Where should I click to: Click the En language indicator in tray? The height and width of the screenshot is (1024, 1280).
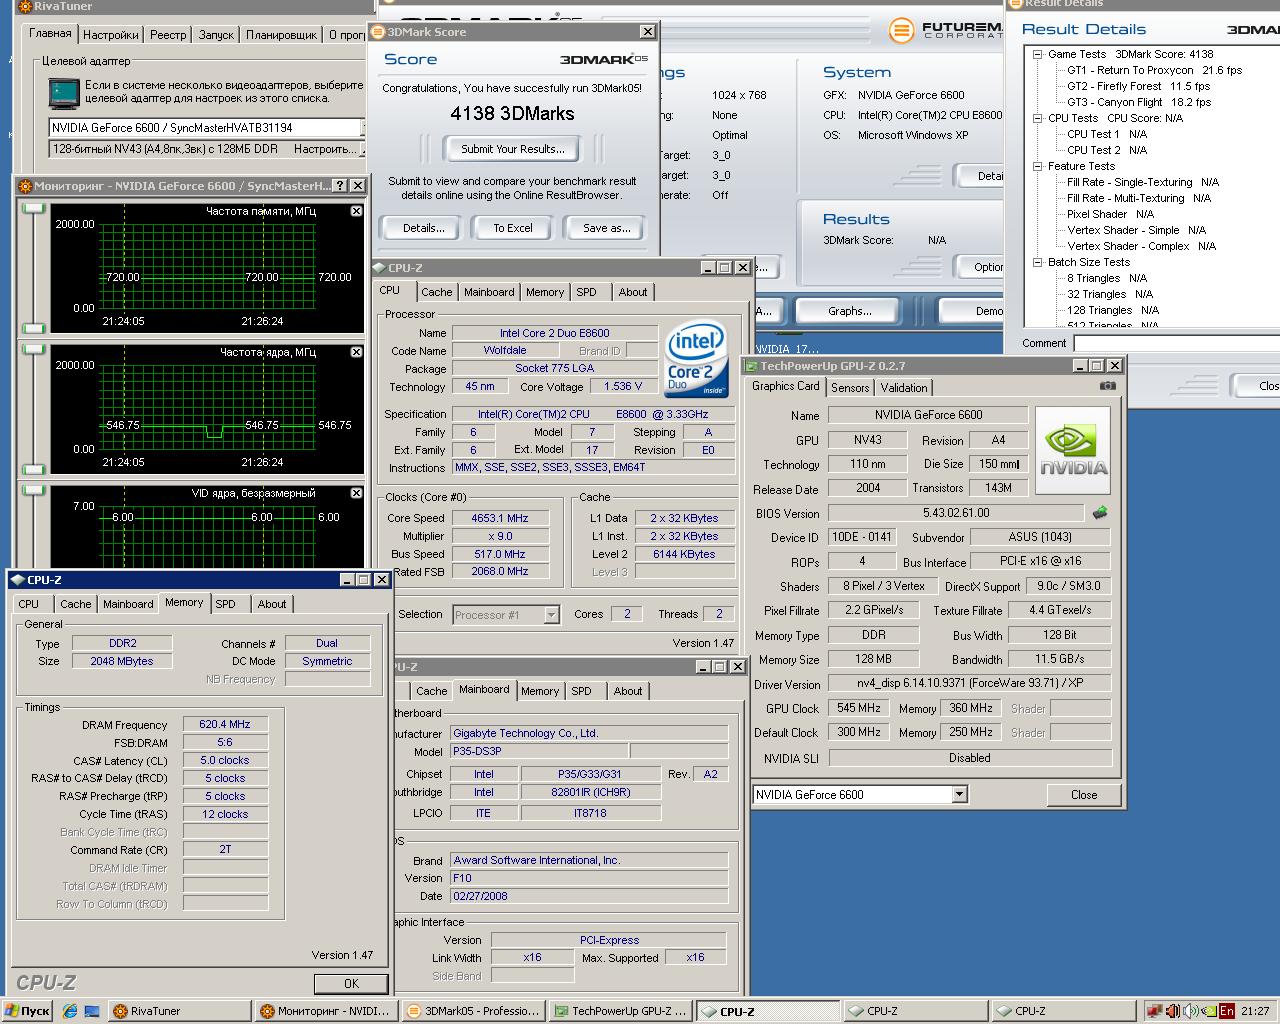pos(1226,1011)
